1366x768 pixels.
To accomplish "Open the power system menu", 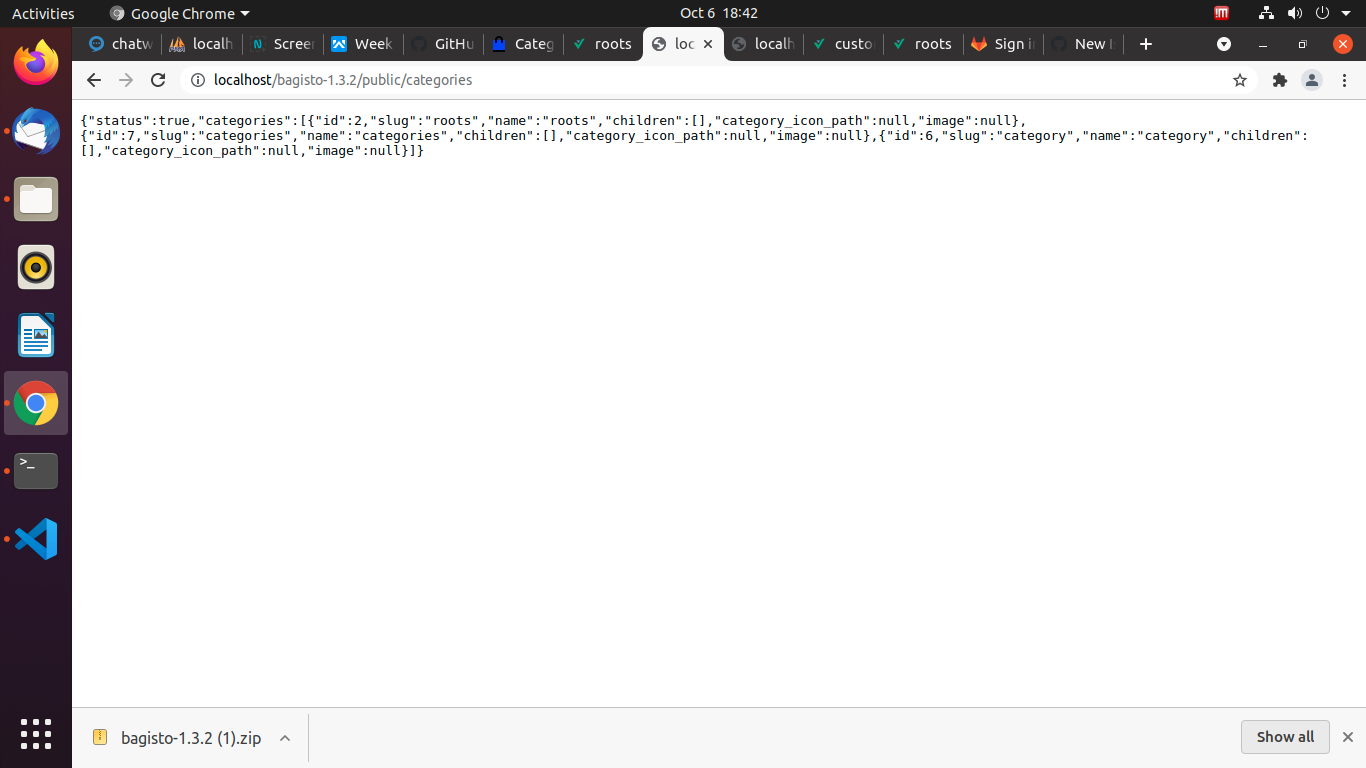I will tap(1322, 13).
